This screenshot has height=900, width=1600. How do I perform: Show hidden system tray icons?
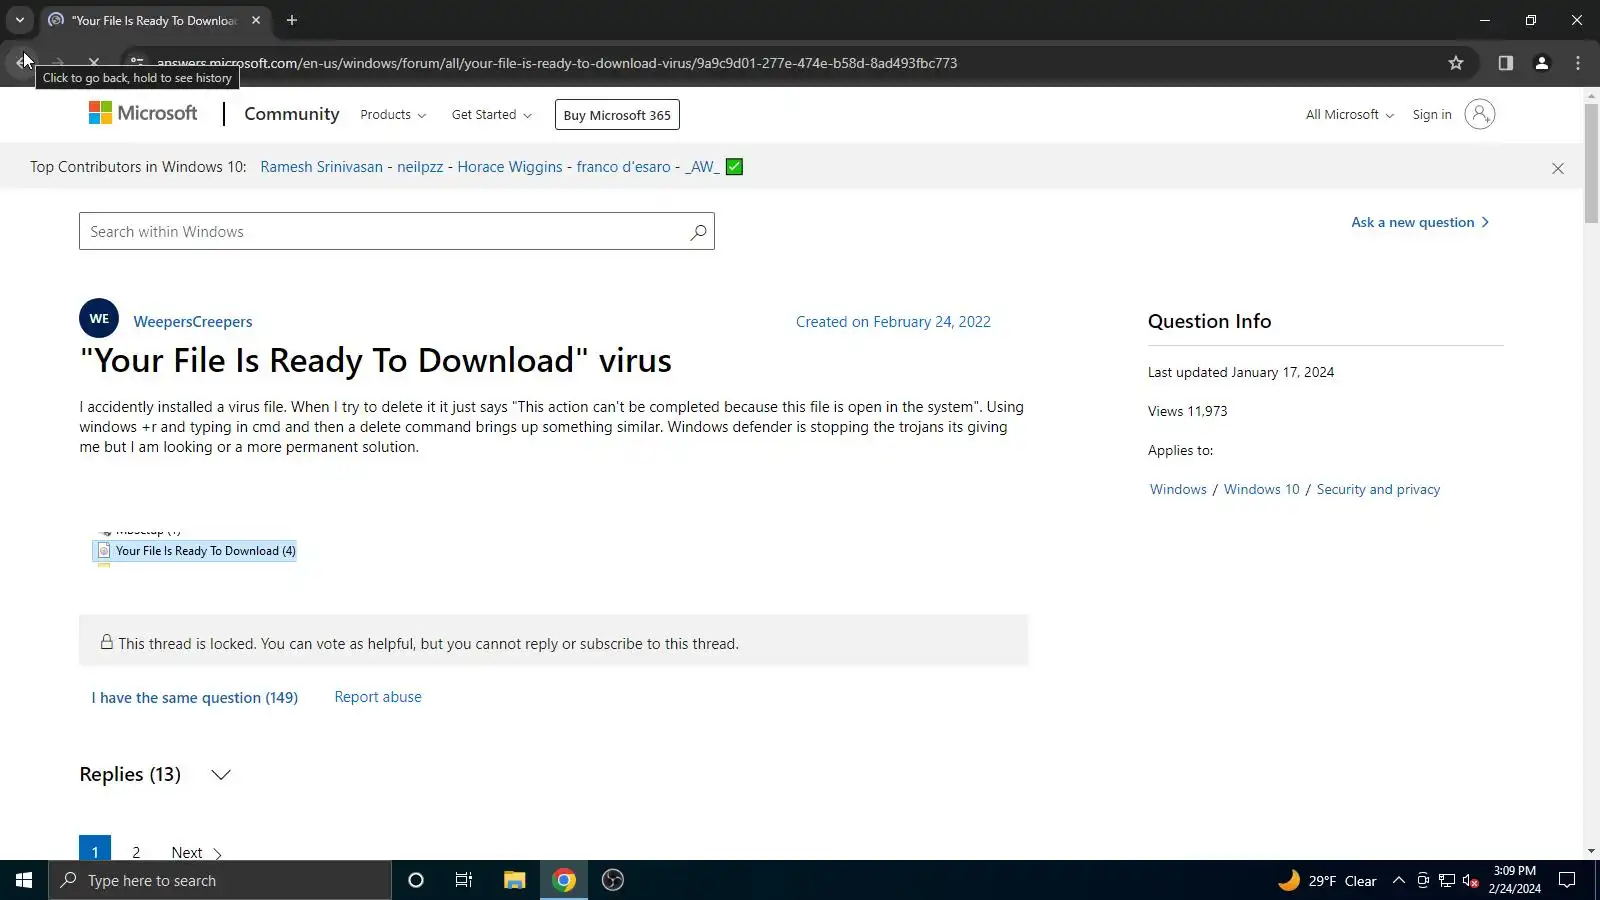pyautogui.click(x=1399, y=880)
